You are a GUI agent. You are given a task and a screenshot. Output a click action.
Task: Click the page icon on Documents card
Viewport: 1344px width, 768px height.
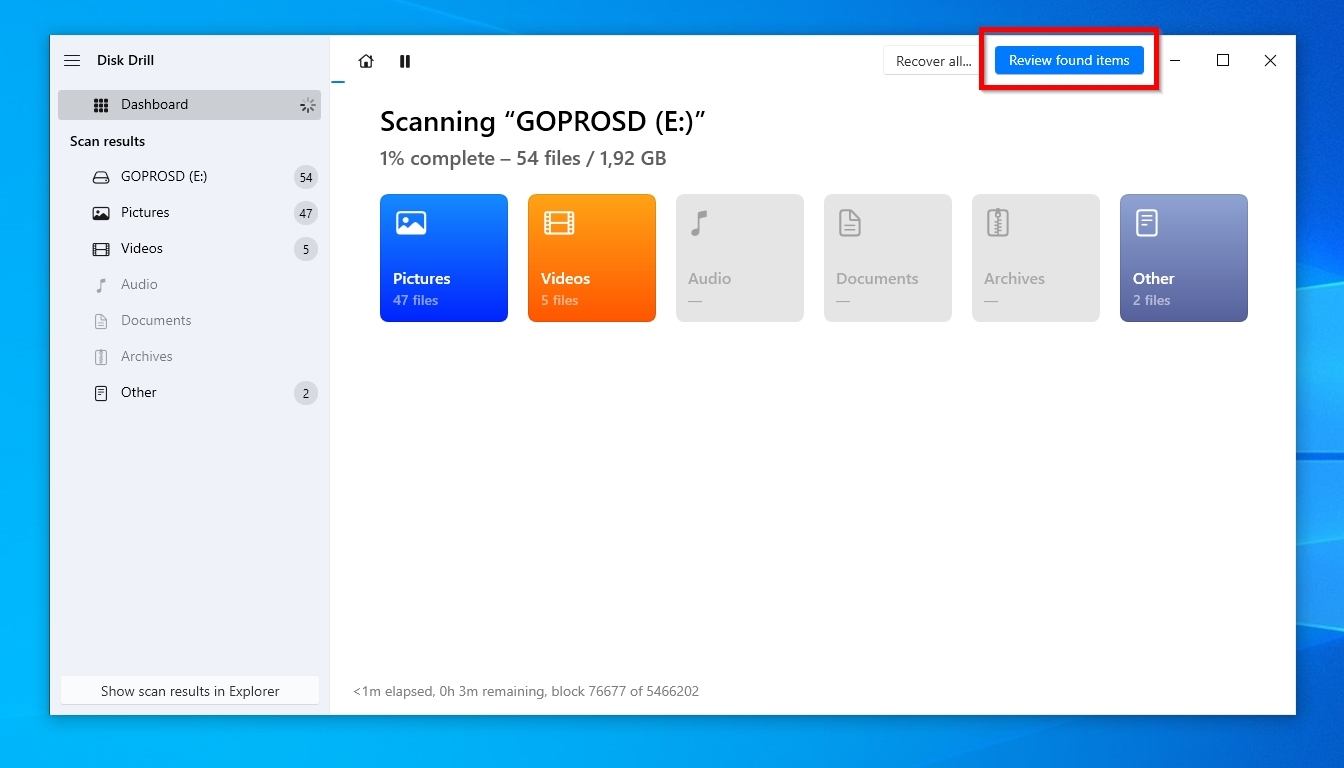click(x=849, y=223)
